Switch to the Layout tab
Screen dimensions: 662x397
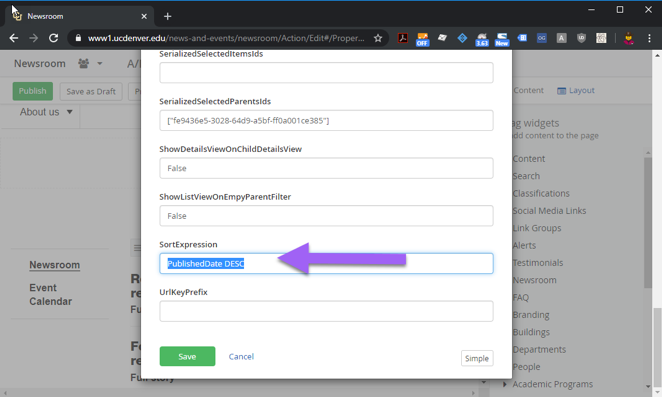point(575,90)
